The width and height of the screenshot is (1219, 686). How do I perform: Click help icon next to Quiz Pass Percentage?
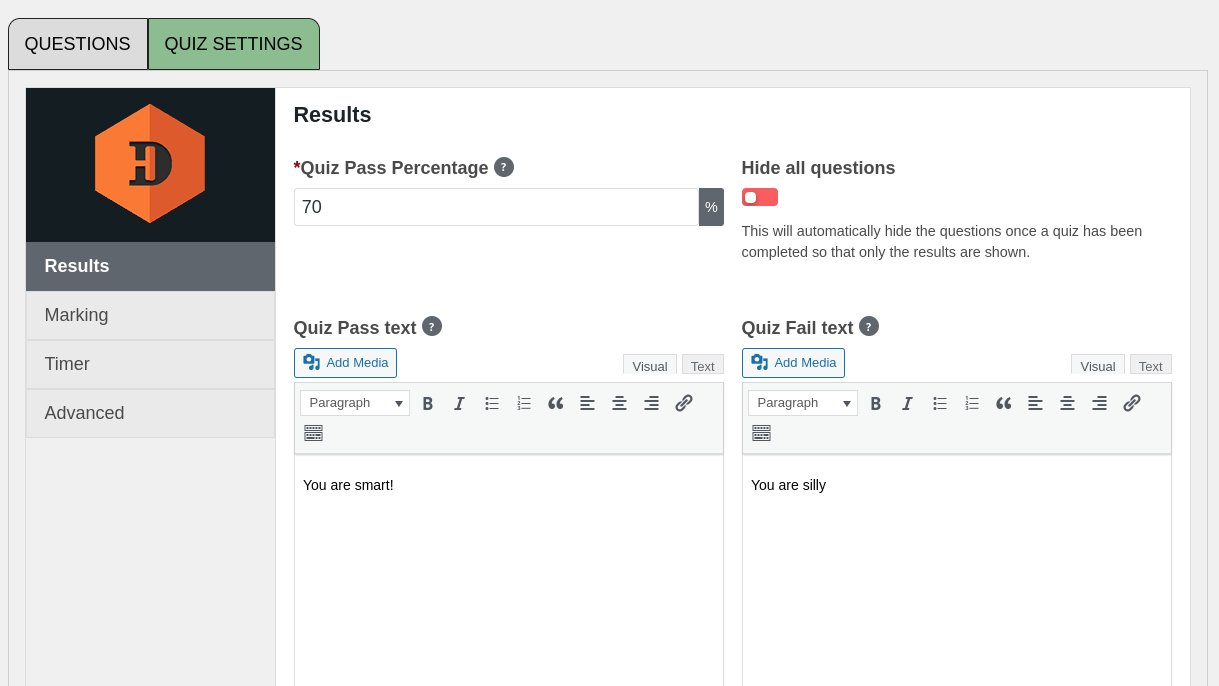click(504, 167)
